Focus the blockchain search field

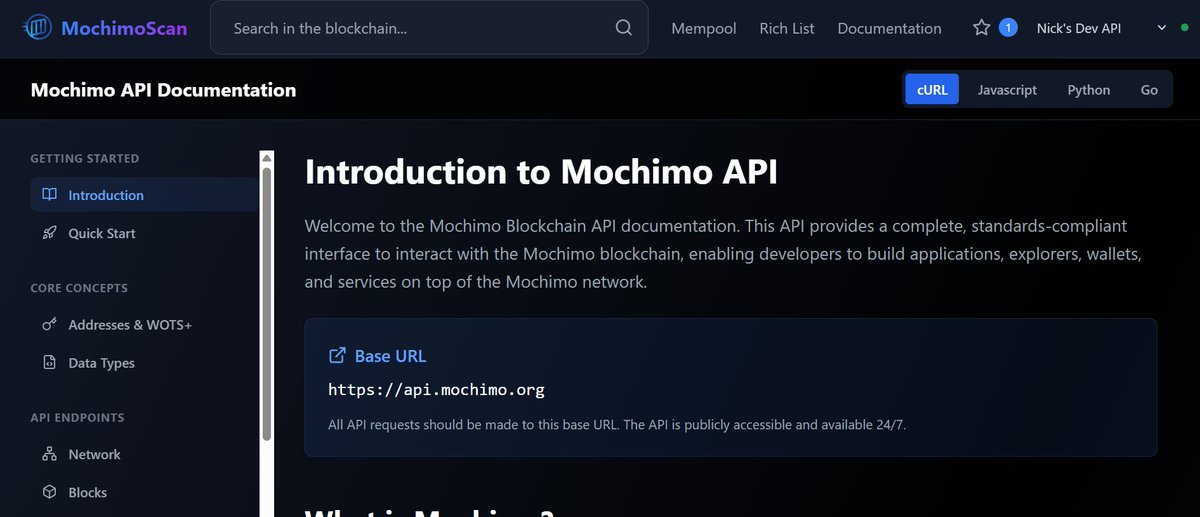click(x=429, y=28)
